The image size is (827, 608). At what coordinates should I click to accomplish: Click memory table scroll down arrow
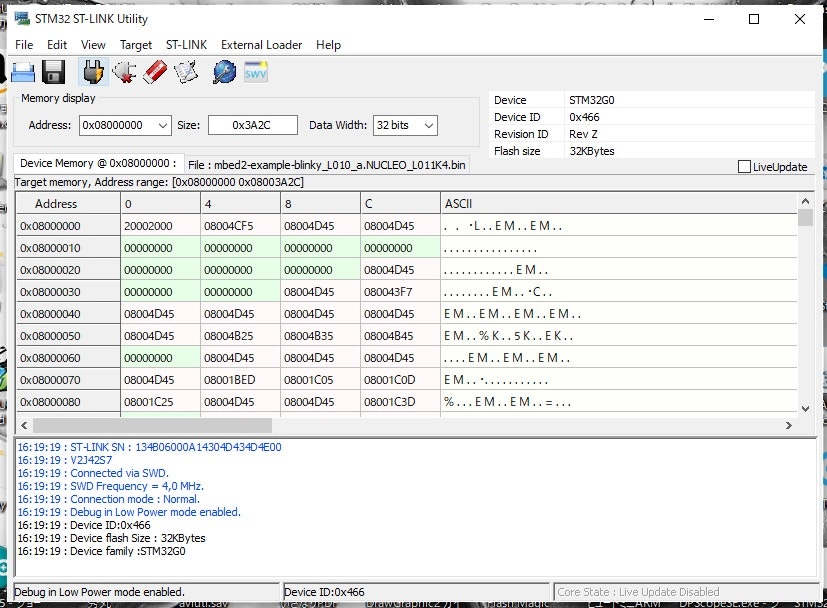click(805, 408)
